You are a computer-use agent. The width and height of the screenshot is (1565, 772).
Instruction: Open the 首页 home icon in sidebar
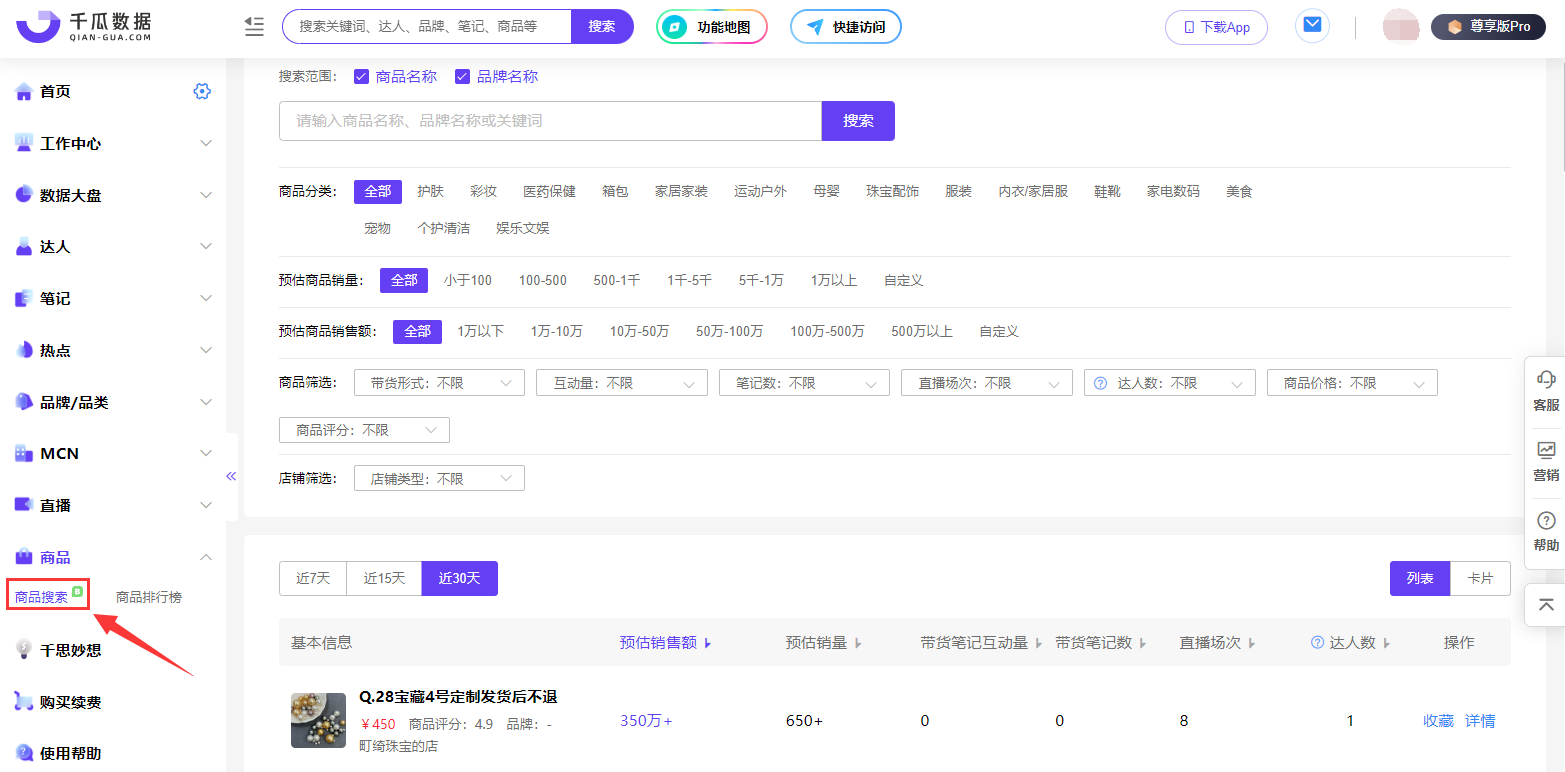23,91
